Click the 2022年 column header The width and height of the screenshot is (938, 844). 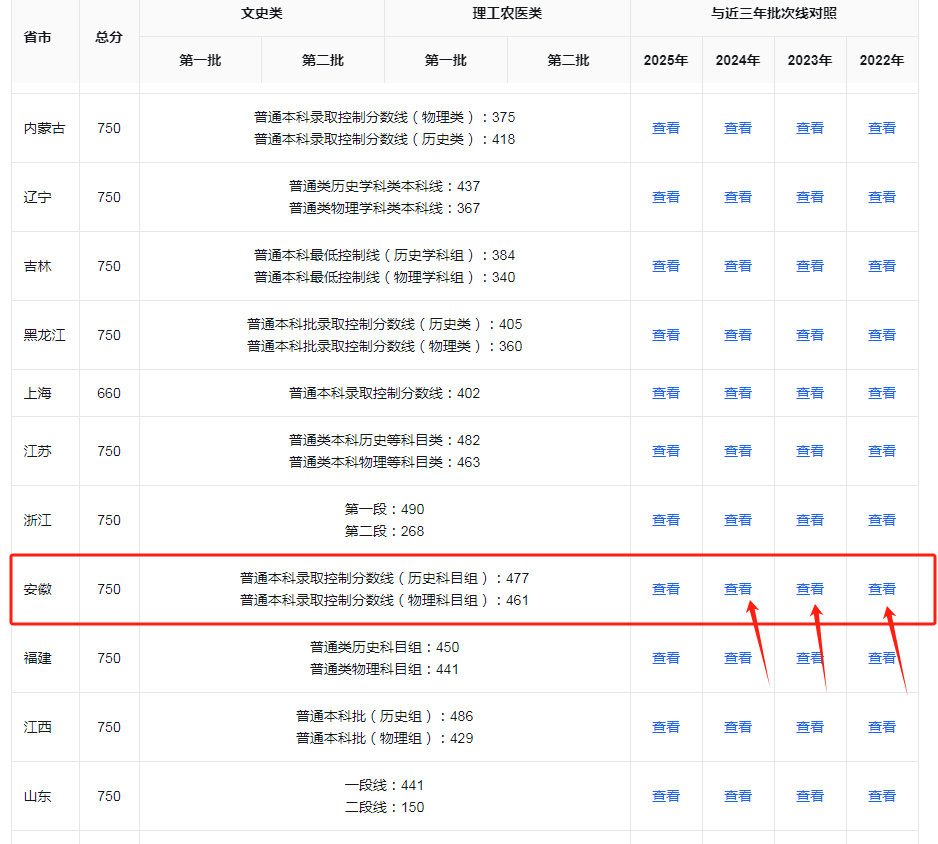pos(882,60)
